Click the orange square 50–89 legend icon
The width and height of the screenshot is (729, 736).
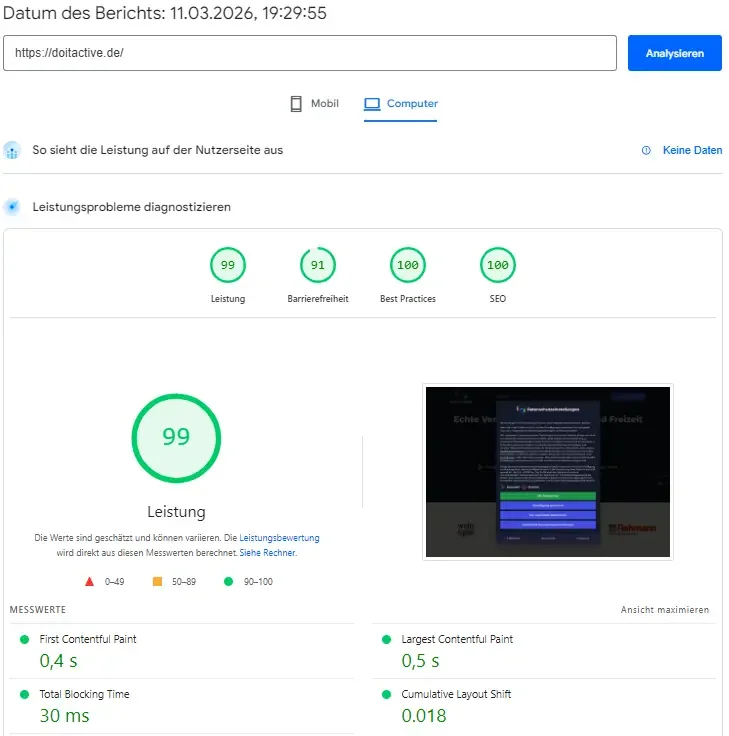[x=157, y=582]
